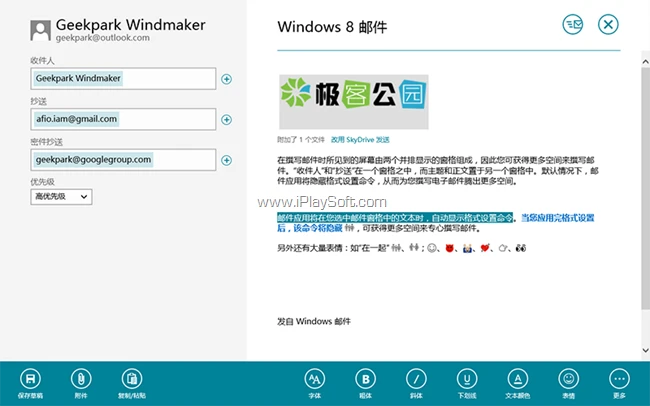Screen dimensions: 650x406
Task: Click the first body paragraph 在撰写邮件时
Action: (438, 170)
